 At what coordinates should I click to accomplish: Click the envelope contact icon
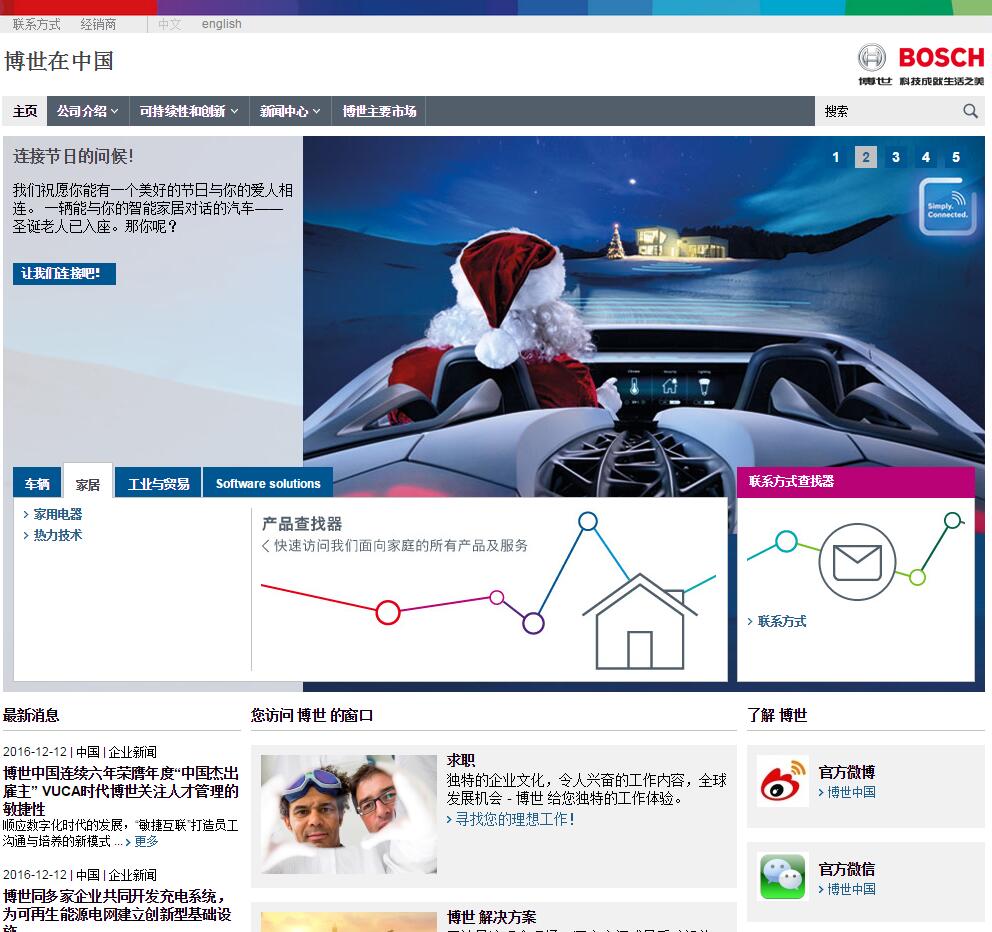[x=857, y=562]
